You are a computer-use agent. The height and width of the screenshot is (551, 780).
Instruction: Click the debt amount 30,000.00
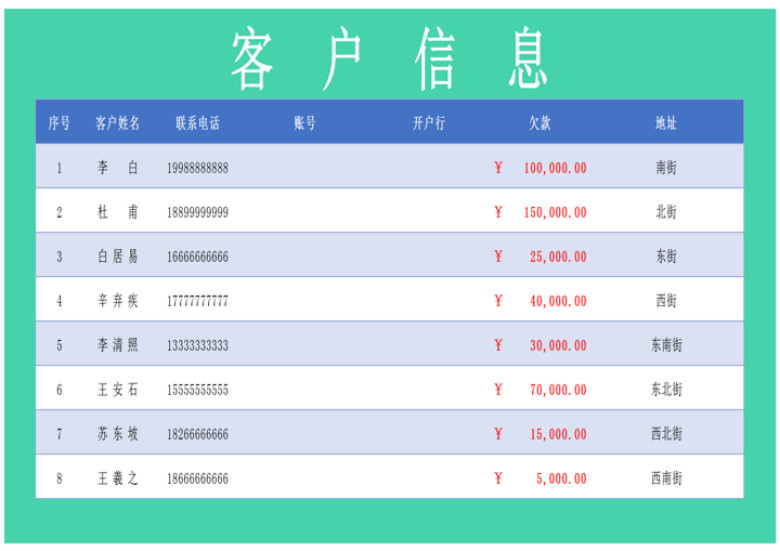click(x=558, y=346)
